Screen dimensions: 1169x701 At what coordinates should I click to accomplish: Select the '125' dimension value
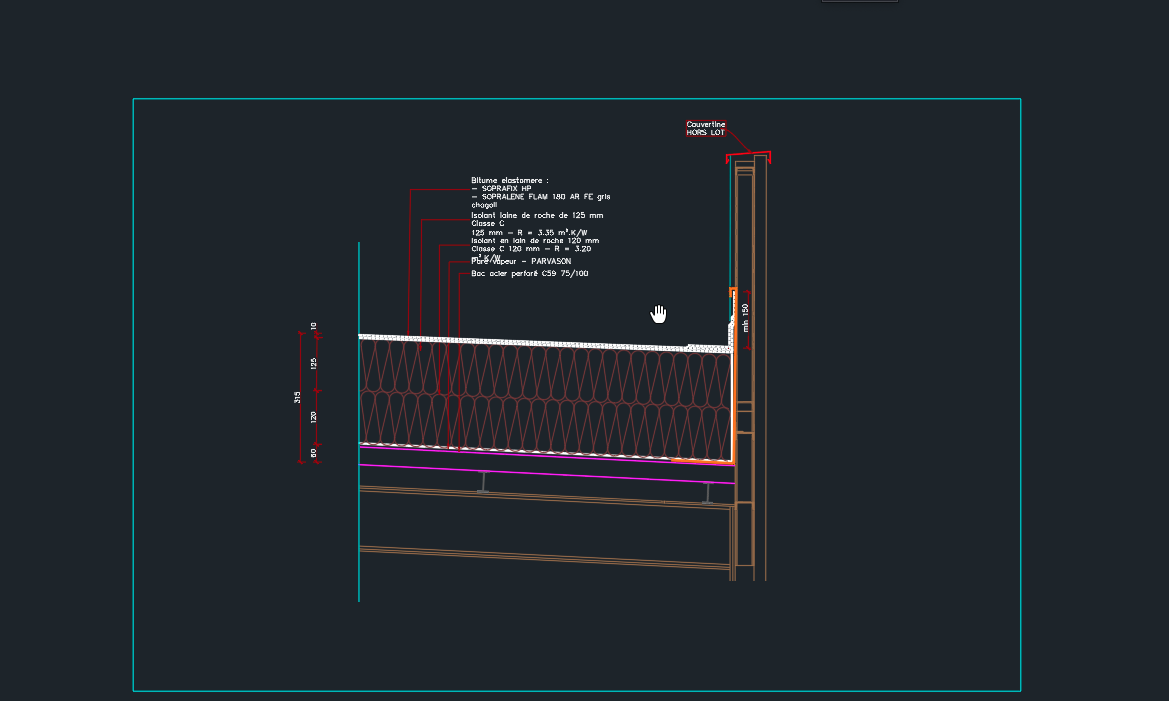[x=314, y=363]
